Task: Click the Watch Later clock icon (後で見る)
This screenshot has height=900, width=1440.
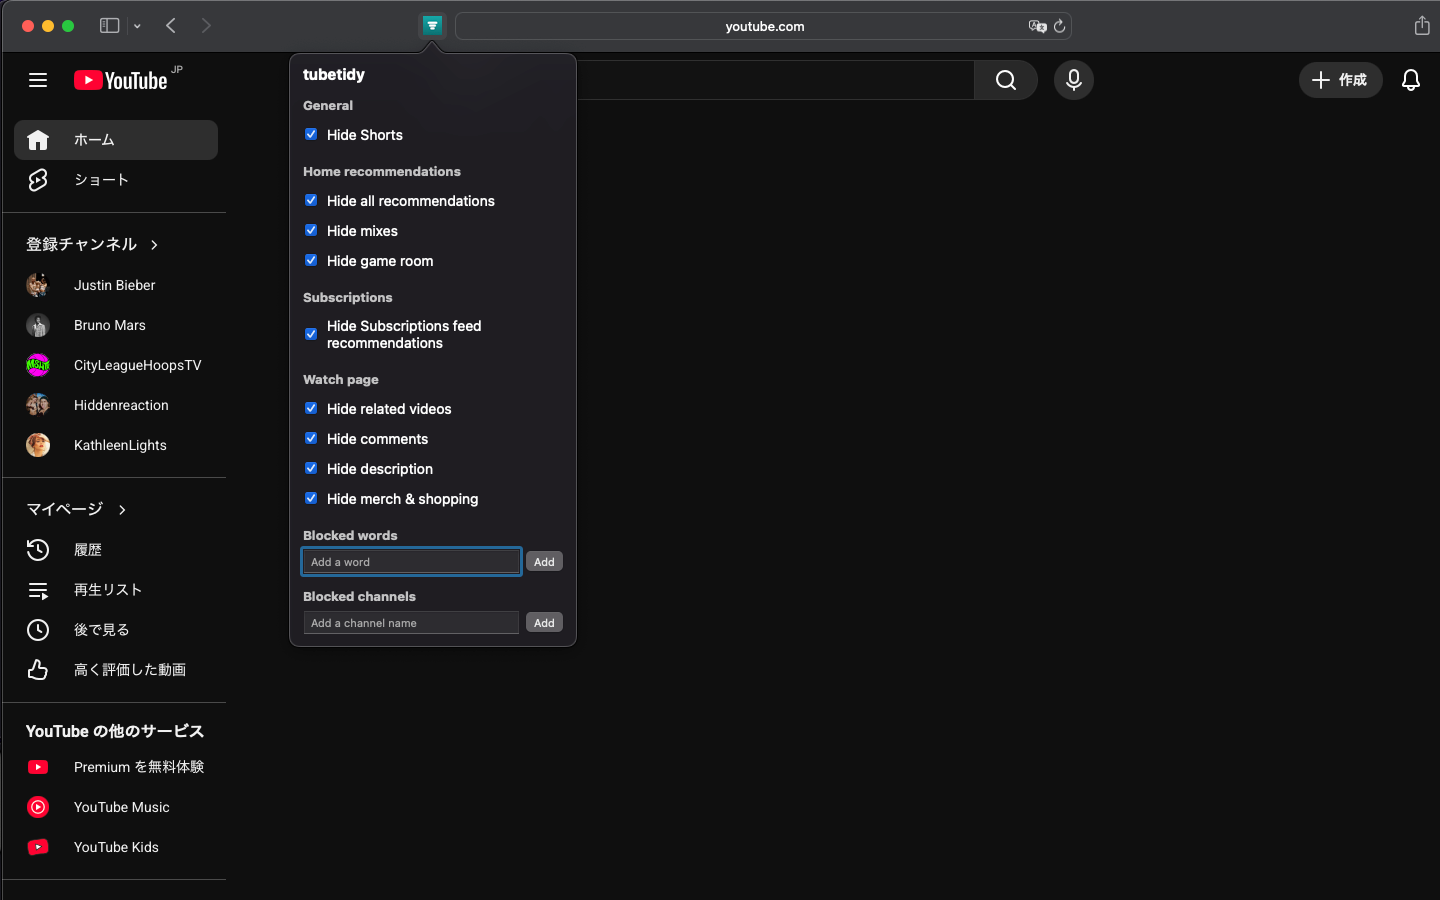Action: [x=38, y=630]
